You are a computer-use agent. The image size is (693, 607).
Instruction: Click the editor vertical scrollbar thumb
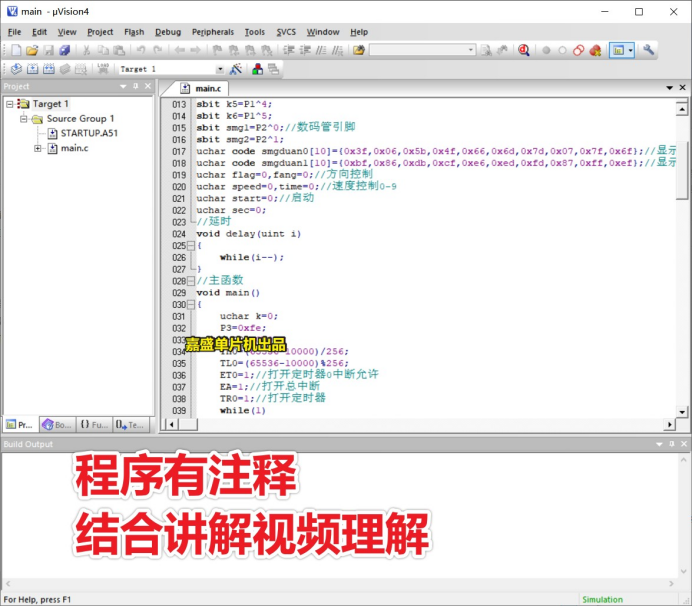[682, 171]
